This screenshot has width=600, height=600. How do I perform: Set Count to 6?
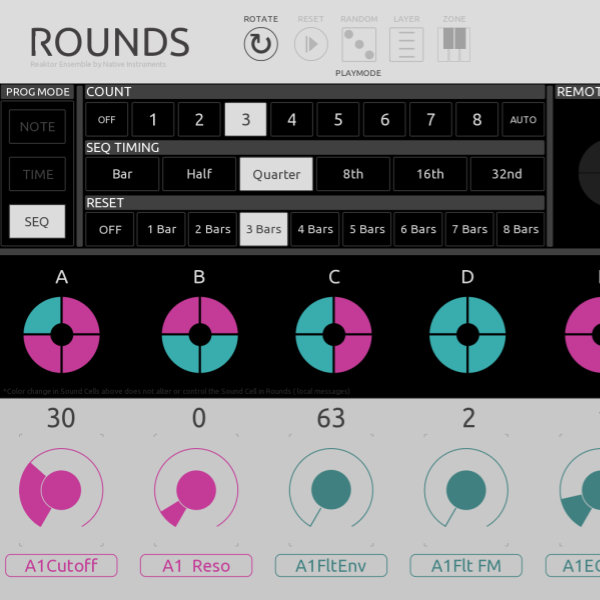385,119
